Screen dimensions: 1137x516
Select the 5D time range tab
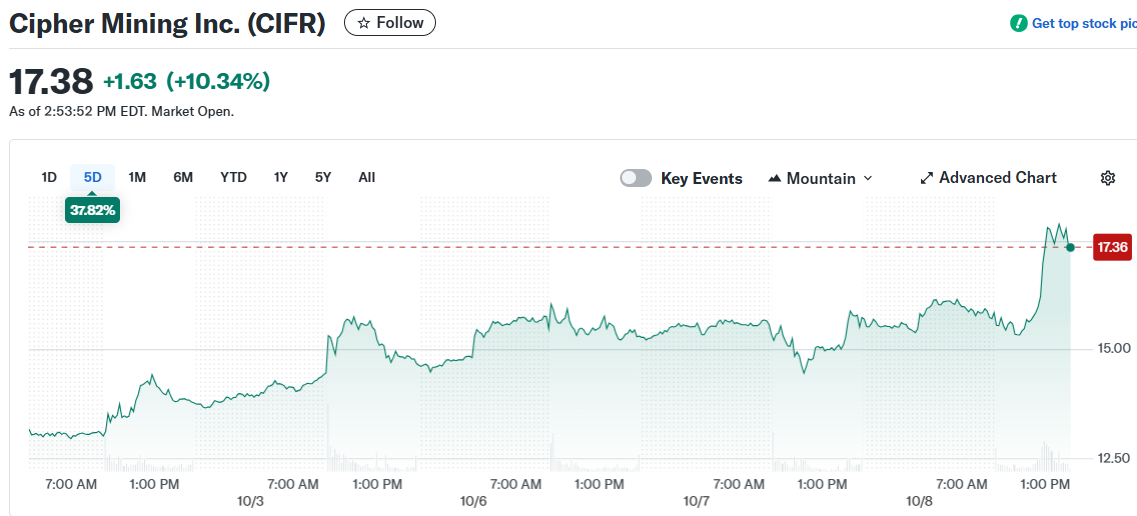tap(93, 177)
